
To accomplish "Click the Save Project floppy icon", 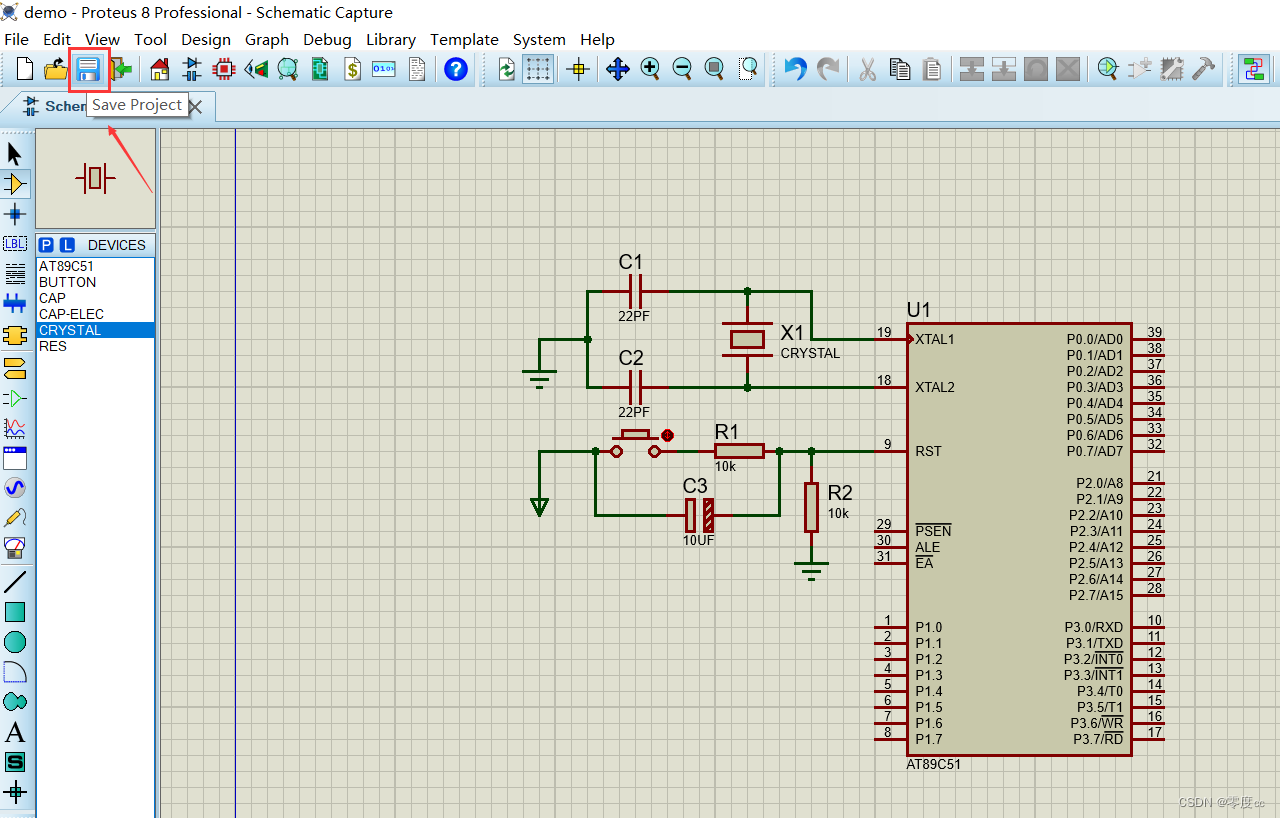I will (x=88, y=69).
